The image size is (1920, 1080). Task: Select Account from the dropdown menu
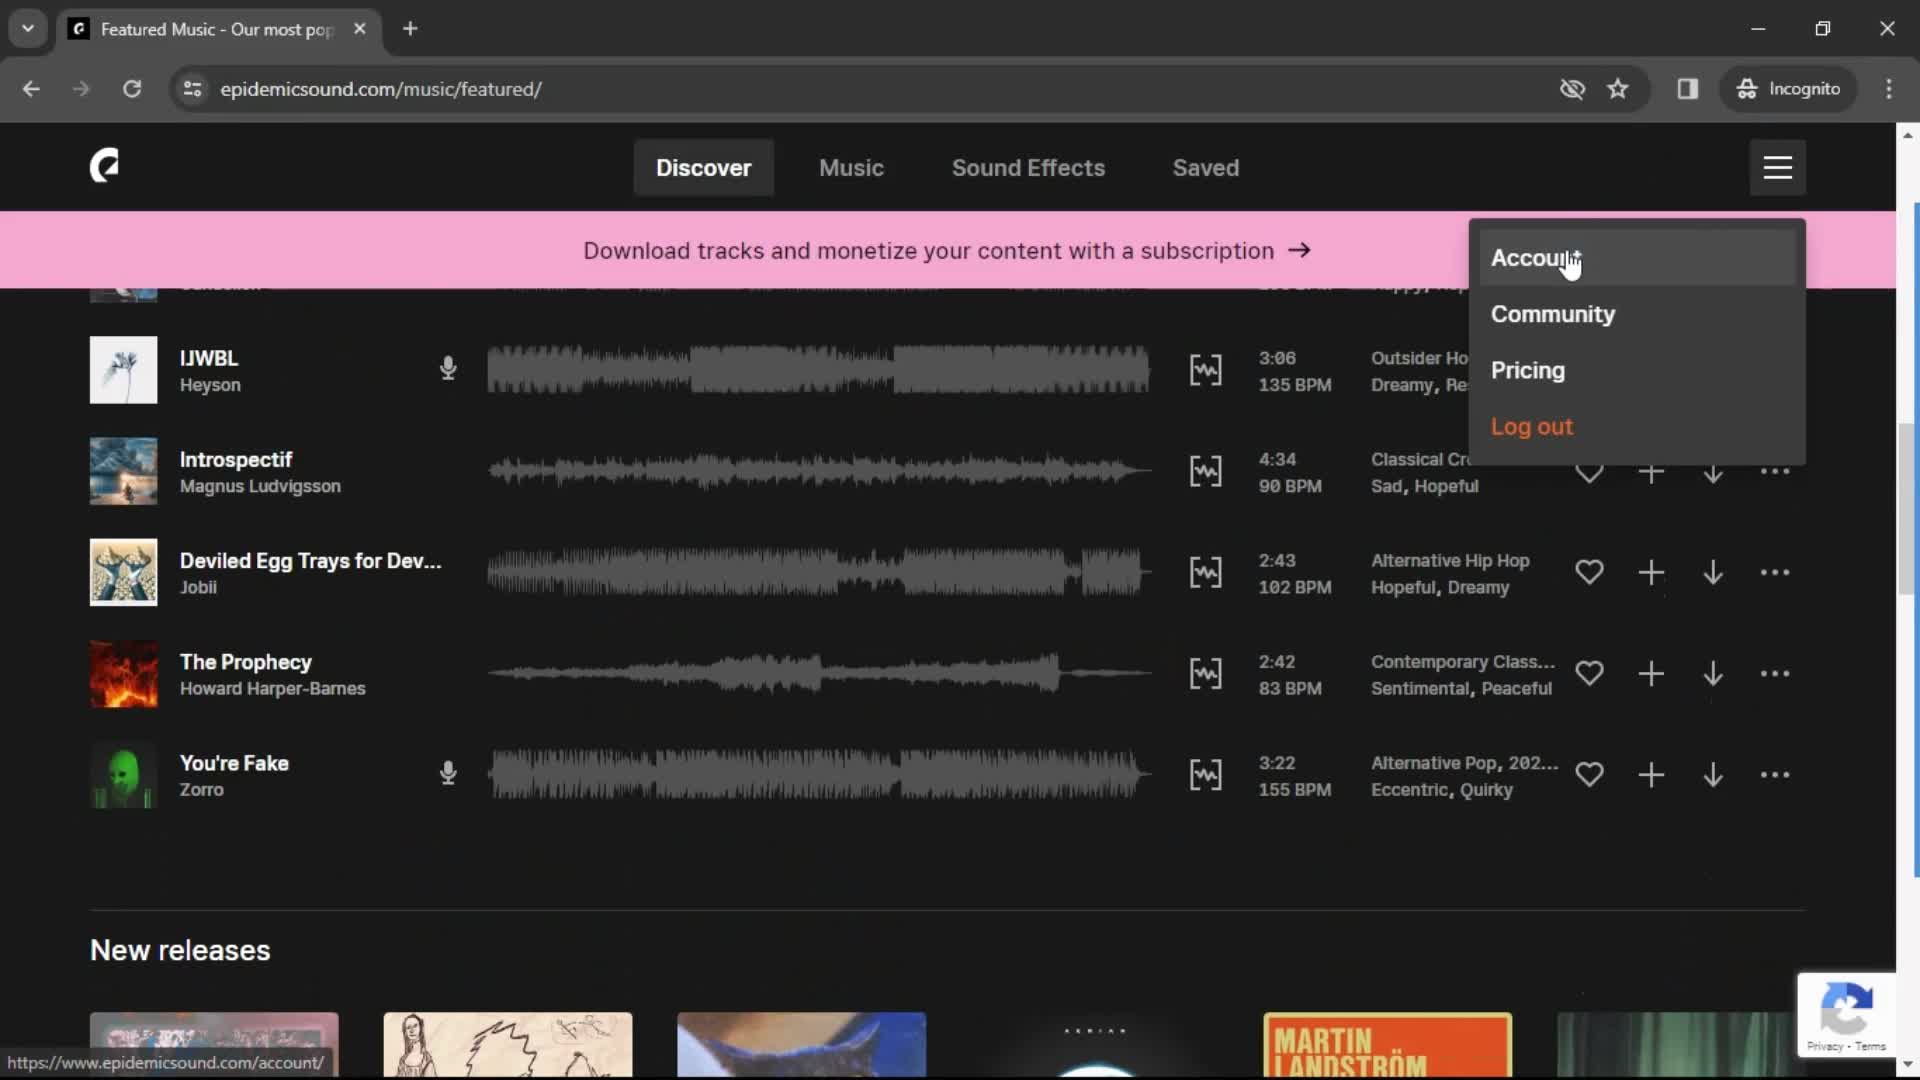(1637, 258)
